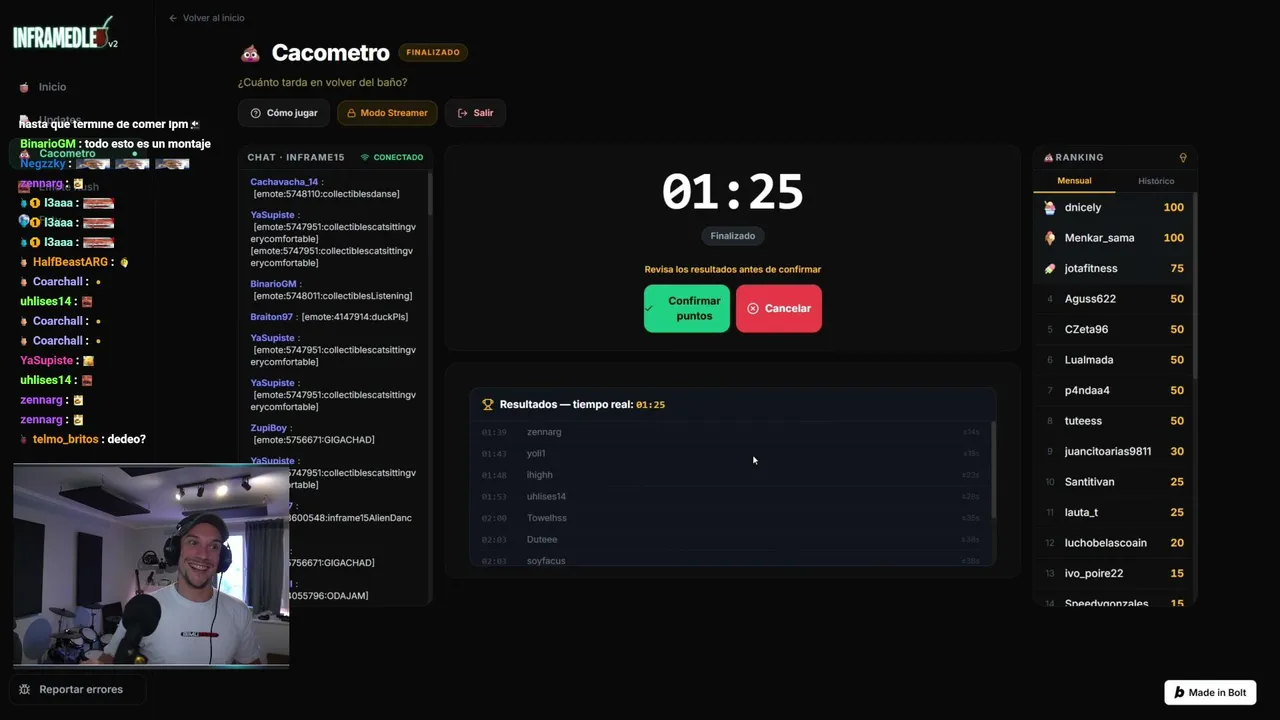This screenshot has width=1280, height=720.
Task: Select the Towelhss result row
Action: (x=730, y=518)
